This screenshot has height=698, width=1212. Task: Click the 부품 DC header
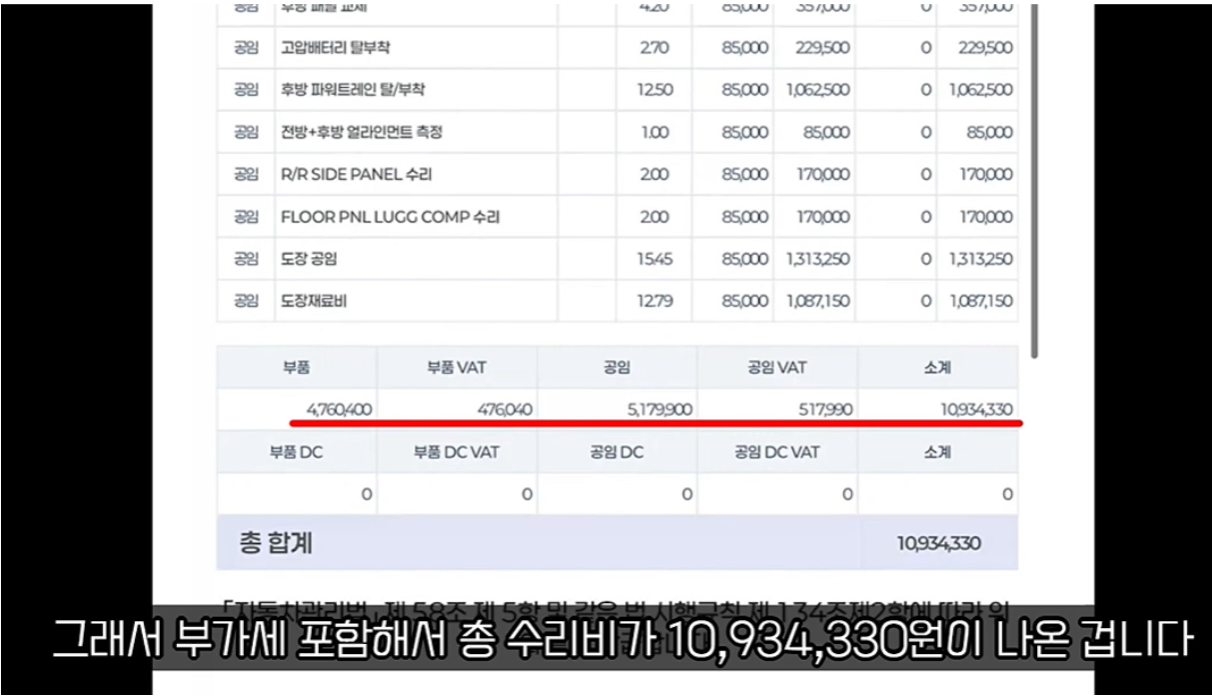(296, 452)
